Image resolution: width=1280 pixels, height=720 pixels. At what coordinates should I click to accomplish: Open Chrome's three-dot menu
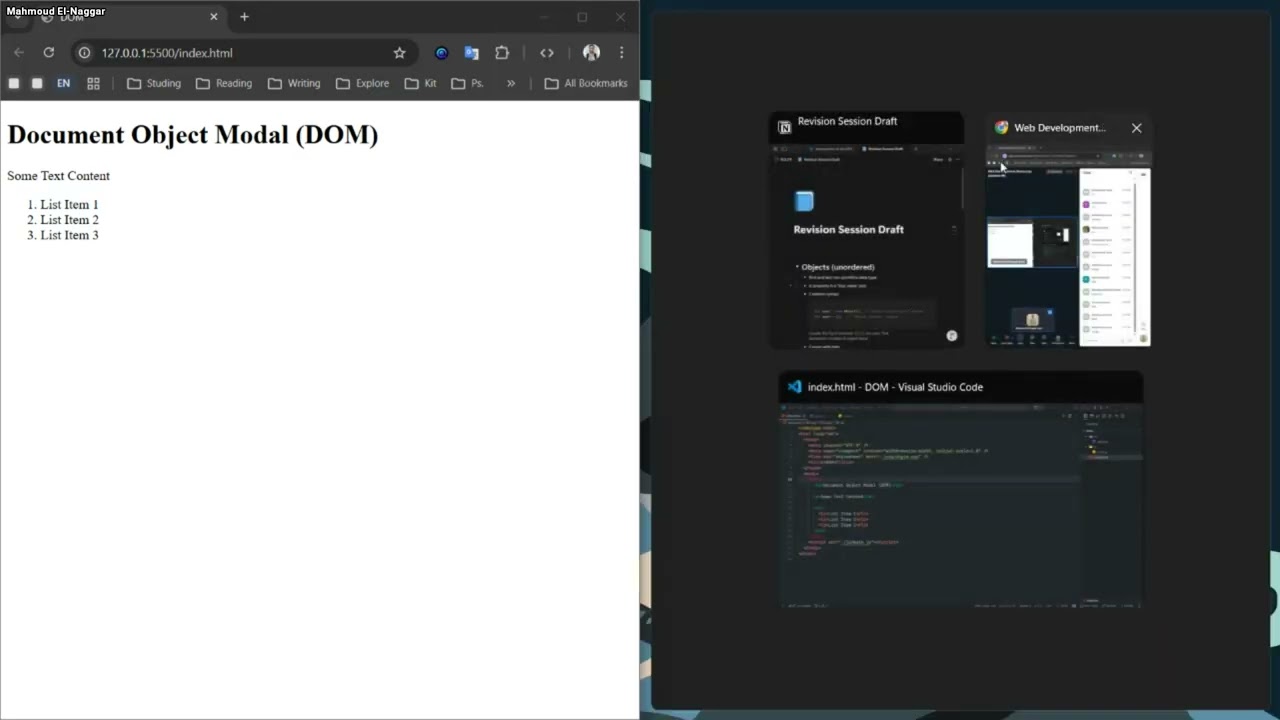(x=621, y=53)
